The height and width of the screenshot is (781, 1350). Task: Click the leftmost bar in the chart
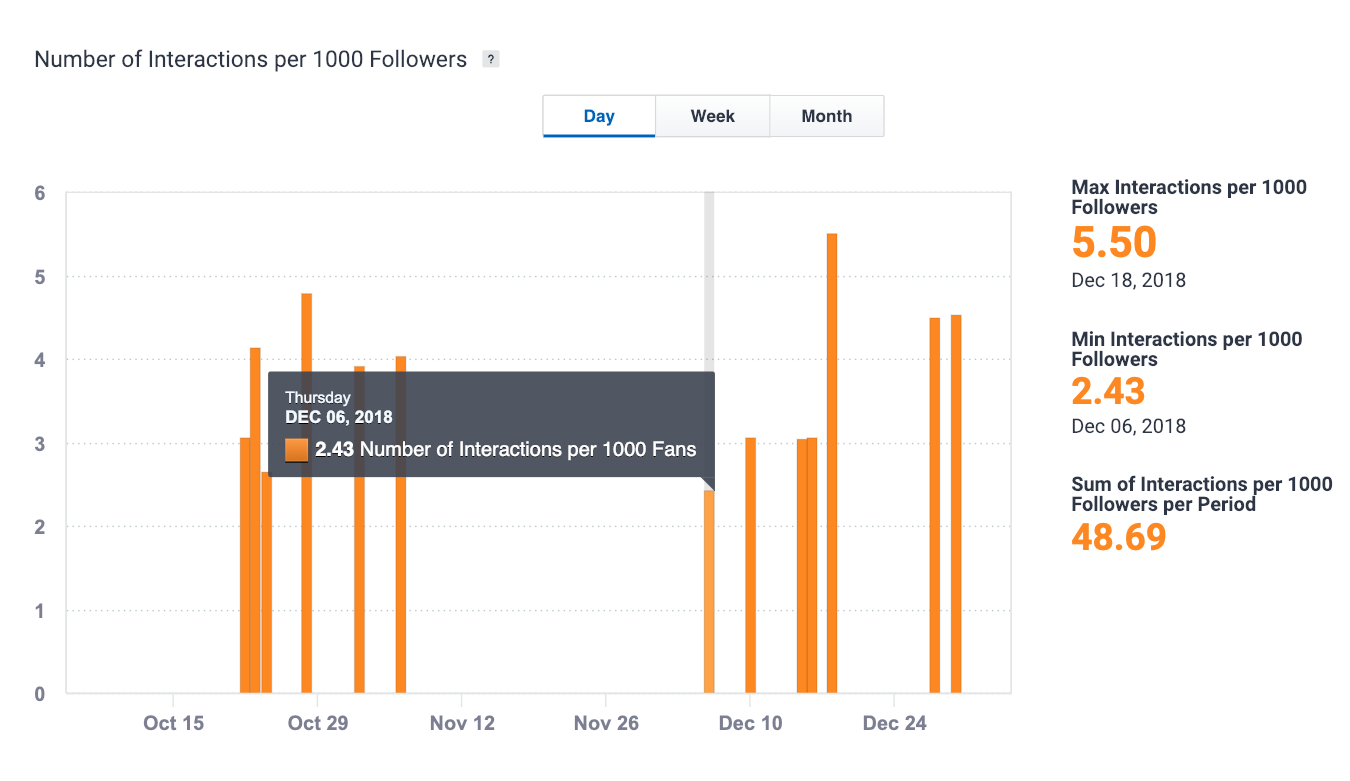[x=245, y=564]
